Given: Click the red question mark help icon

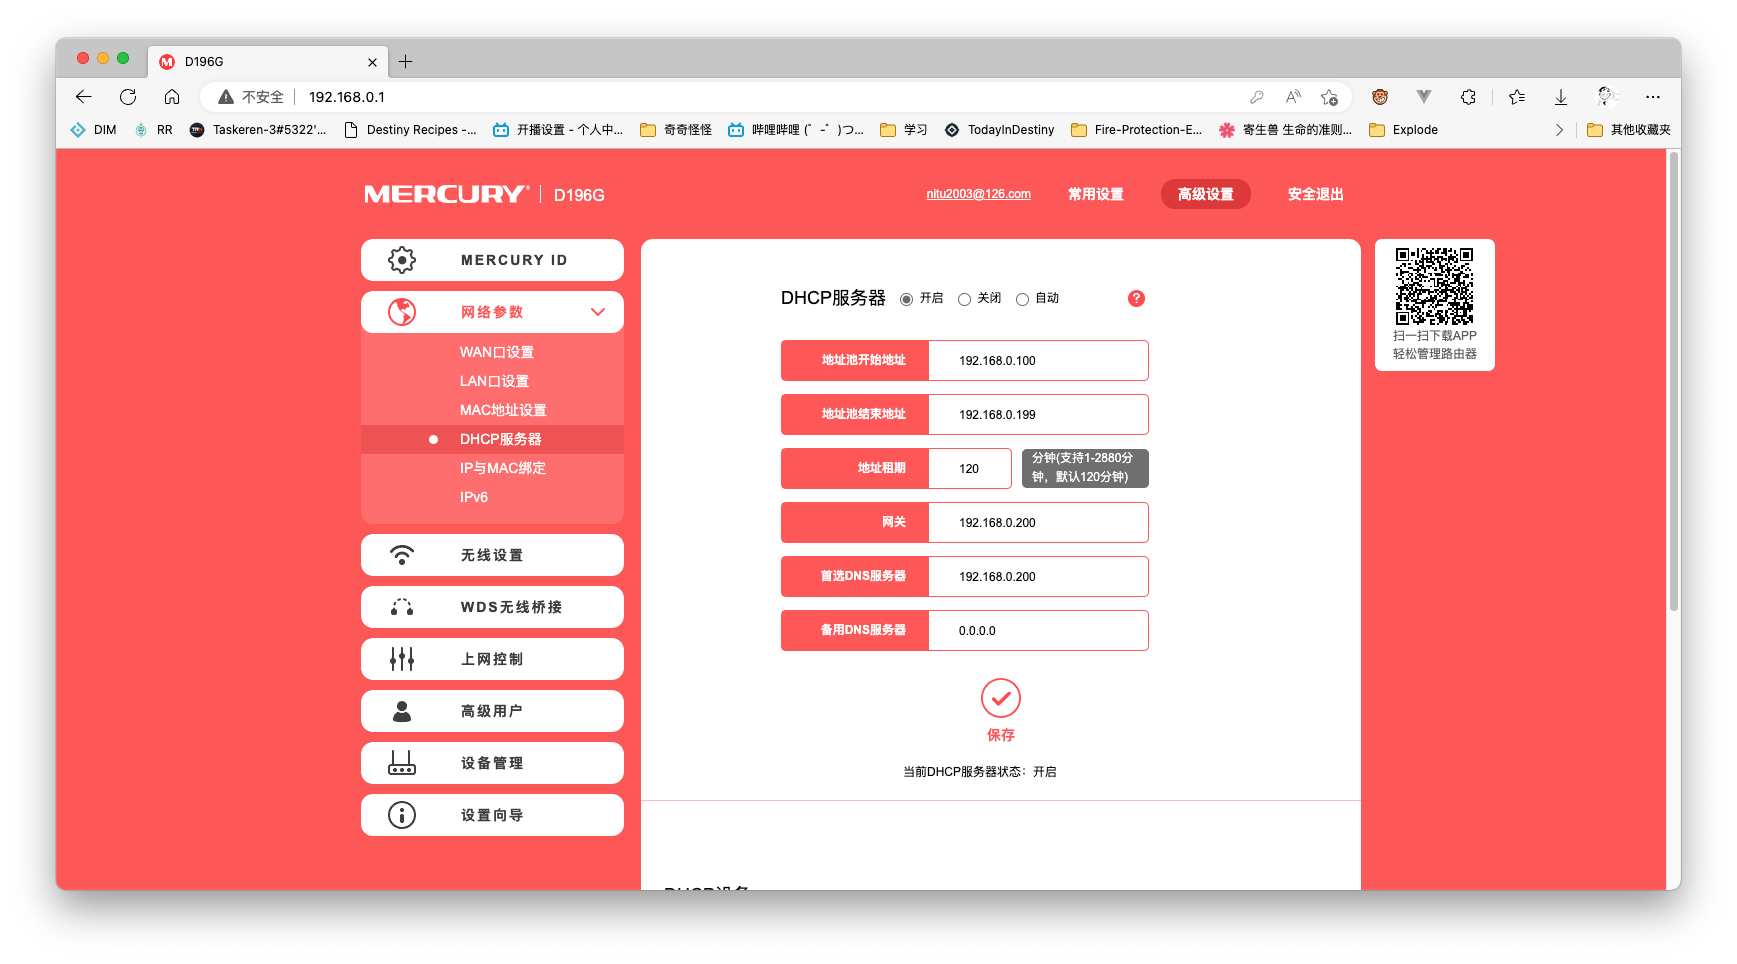Looking at the screenshot, I should 1136,298.
